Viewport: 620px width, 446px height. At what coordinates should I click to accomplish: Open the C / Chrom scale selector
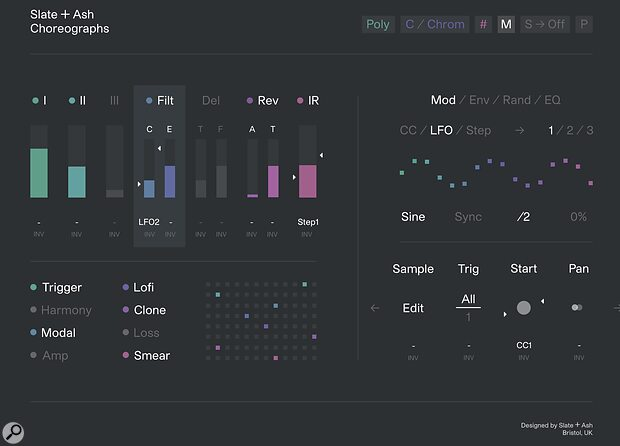coord(434,24)
